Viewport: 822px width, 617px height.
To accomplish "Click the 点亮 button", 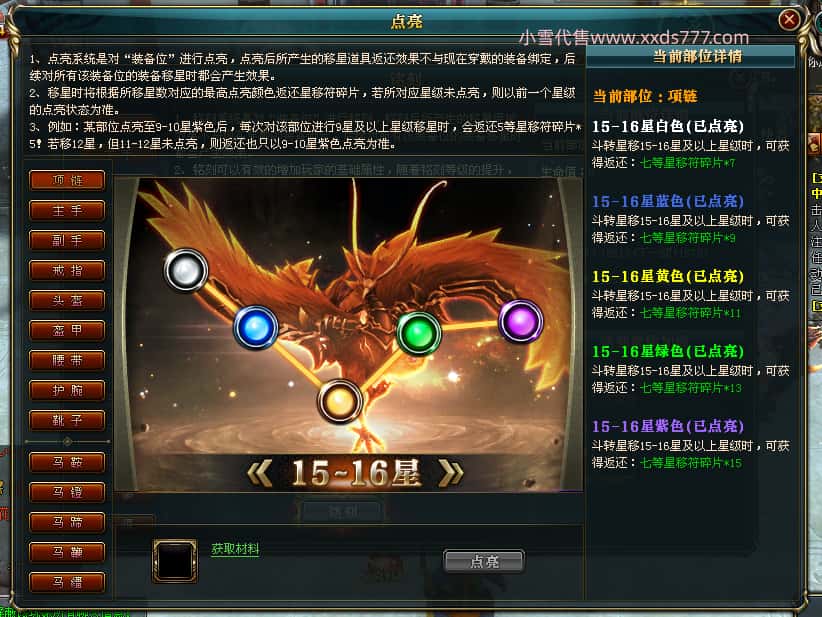I will pyautogui.click(x=483, y=561).
